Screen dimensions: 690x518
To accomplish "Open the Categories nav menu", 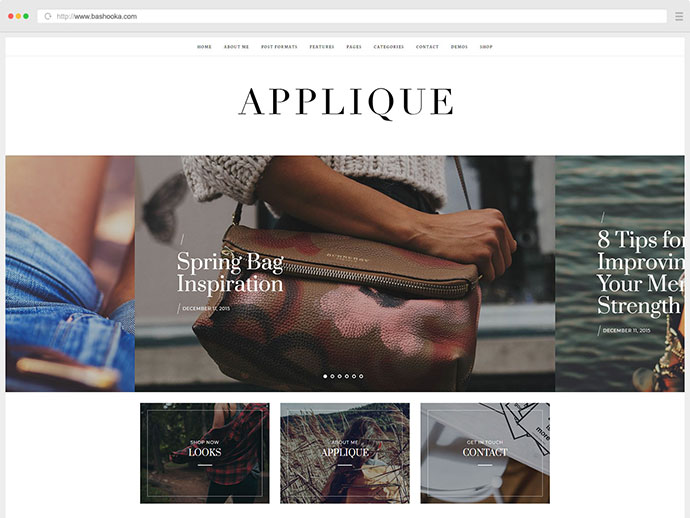I will pos(389,47).
